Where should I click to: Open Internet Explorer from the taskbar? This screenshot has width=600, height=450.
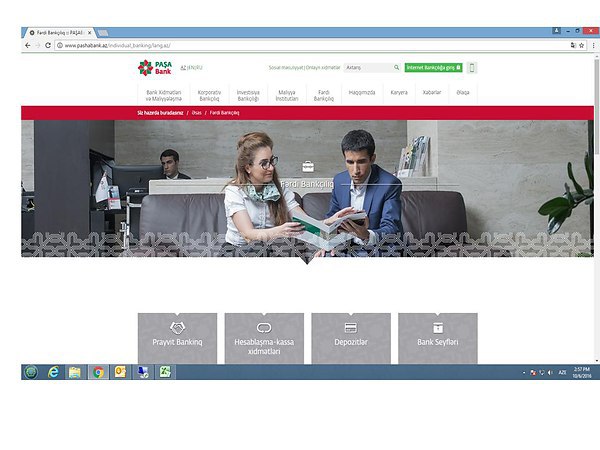coord(53,372)
